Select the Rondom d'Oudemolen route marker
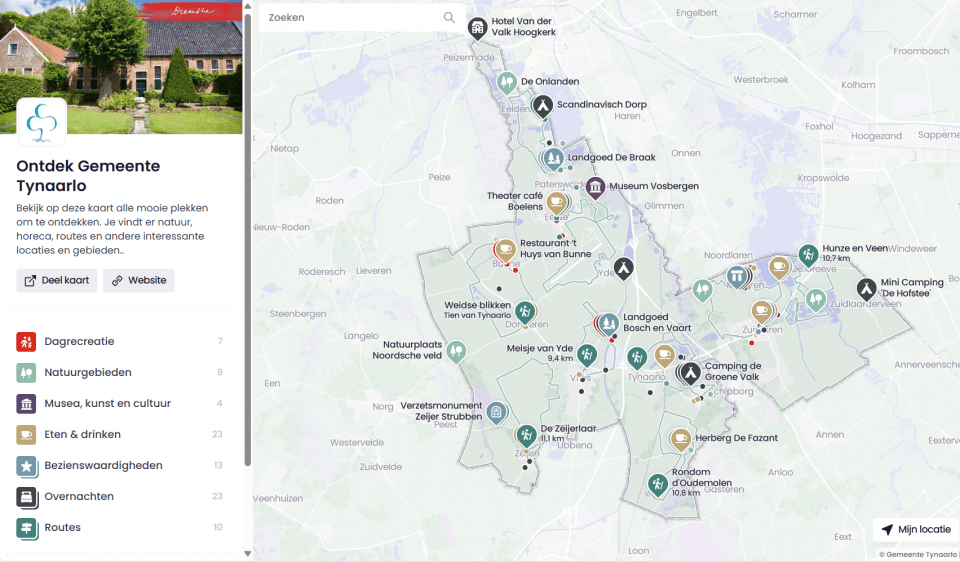This screenshot has width=960, height=562. [657, 484]
